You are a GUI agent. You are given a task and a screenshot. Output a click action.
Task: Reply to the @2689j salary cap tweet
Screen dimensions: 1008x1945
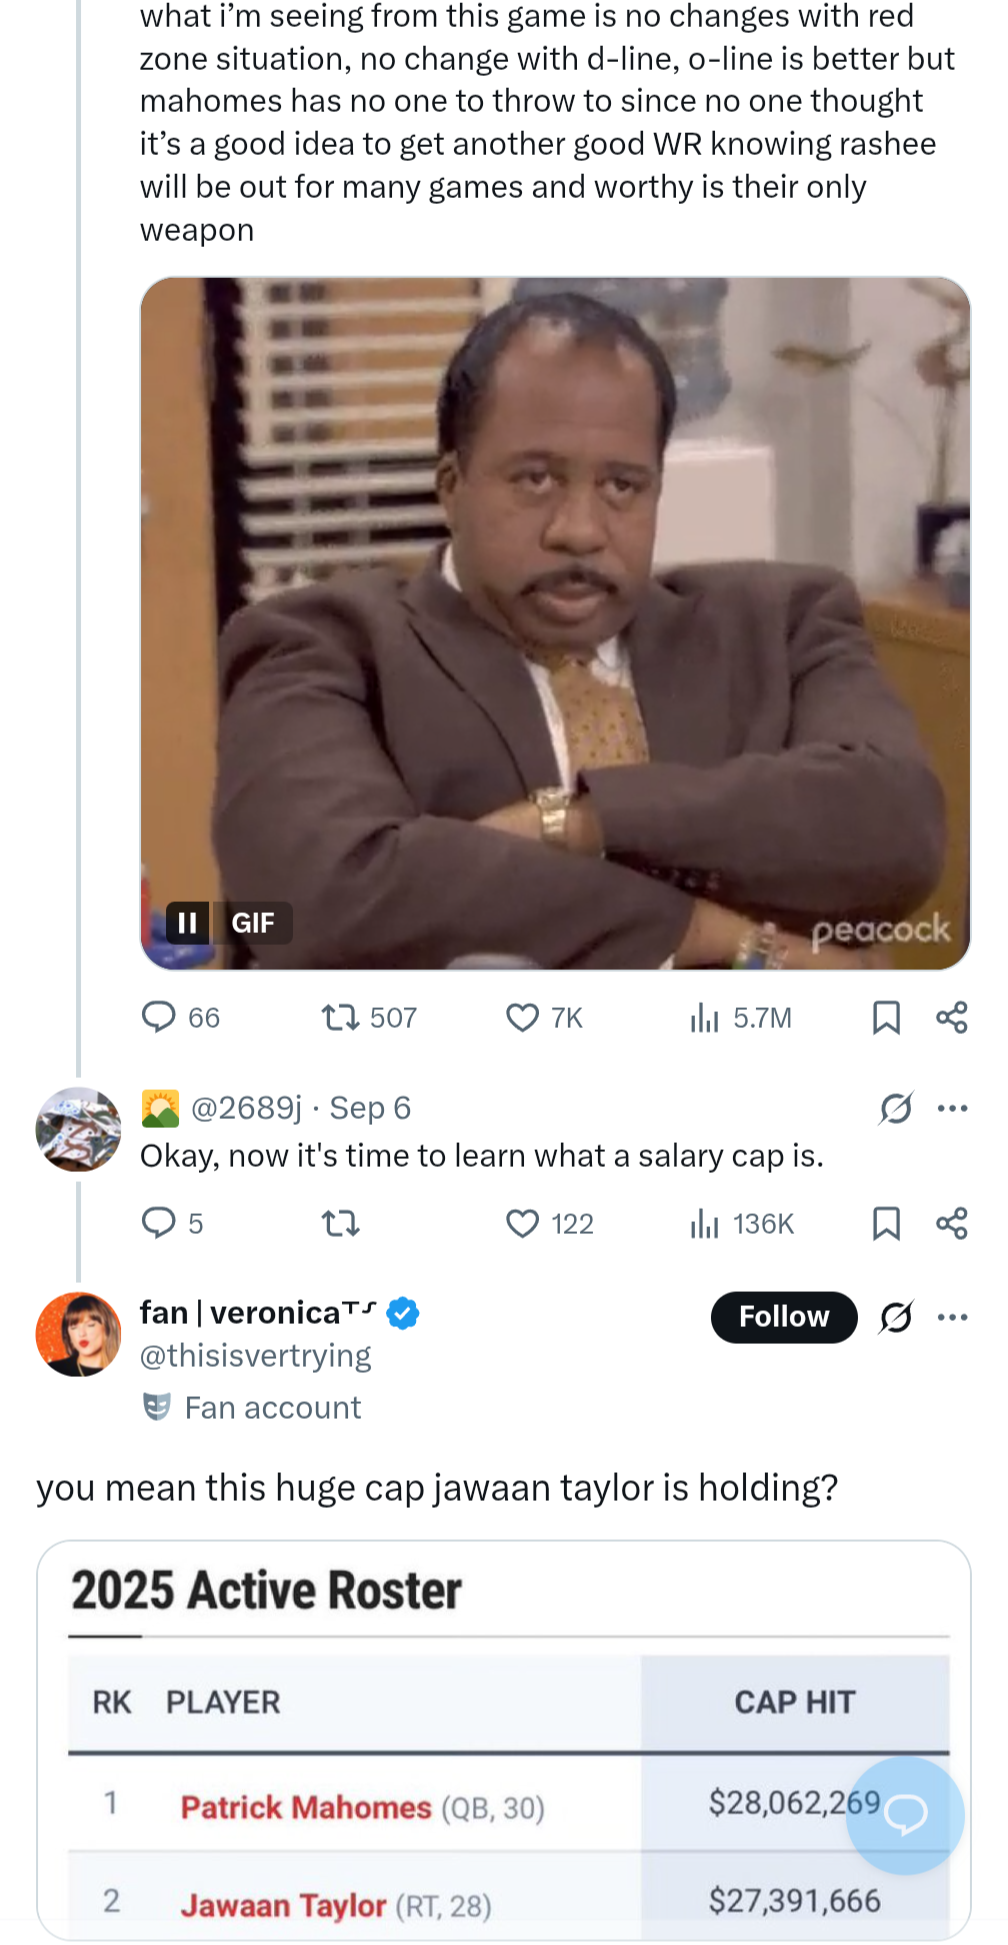159,1222
